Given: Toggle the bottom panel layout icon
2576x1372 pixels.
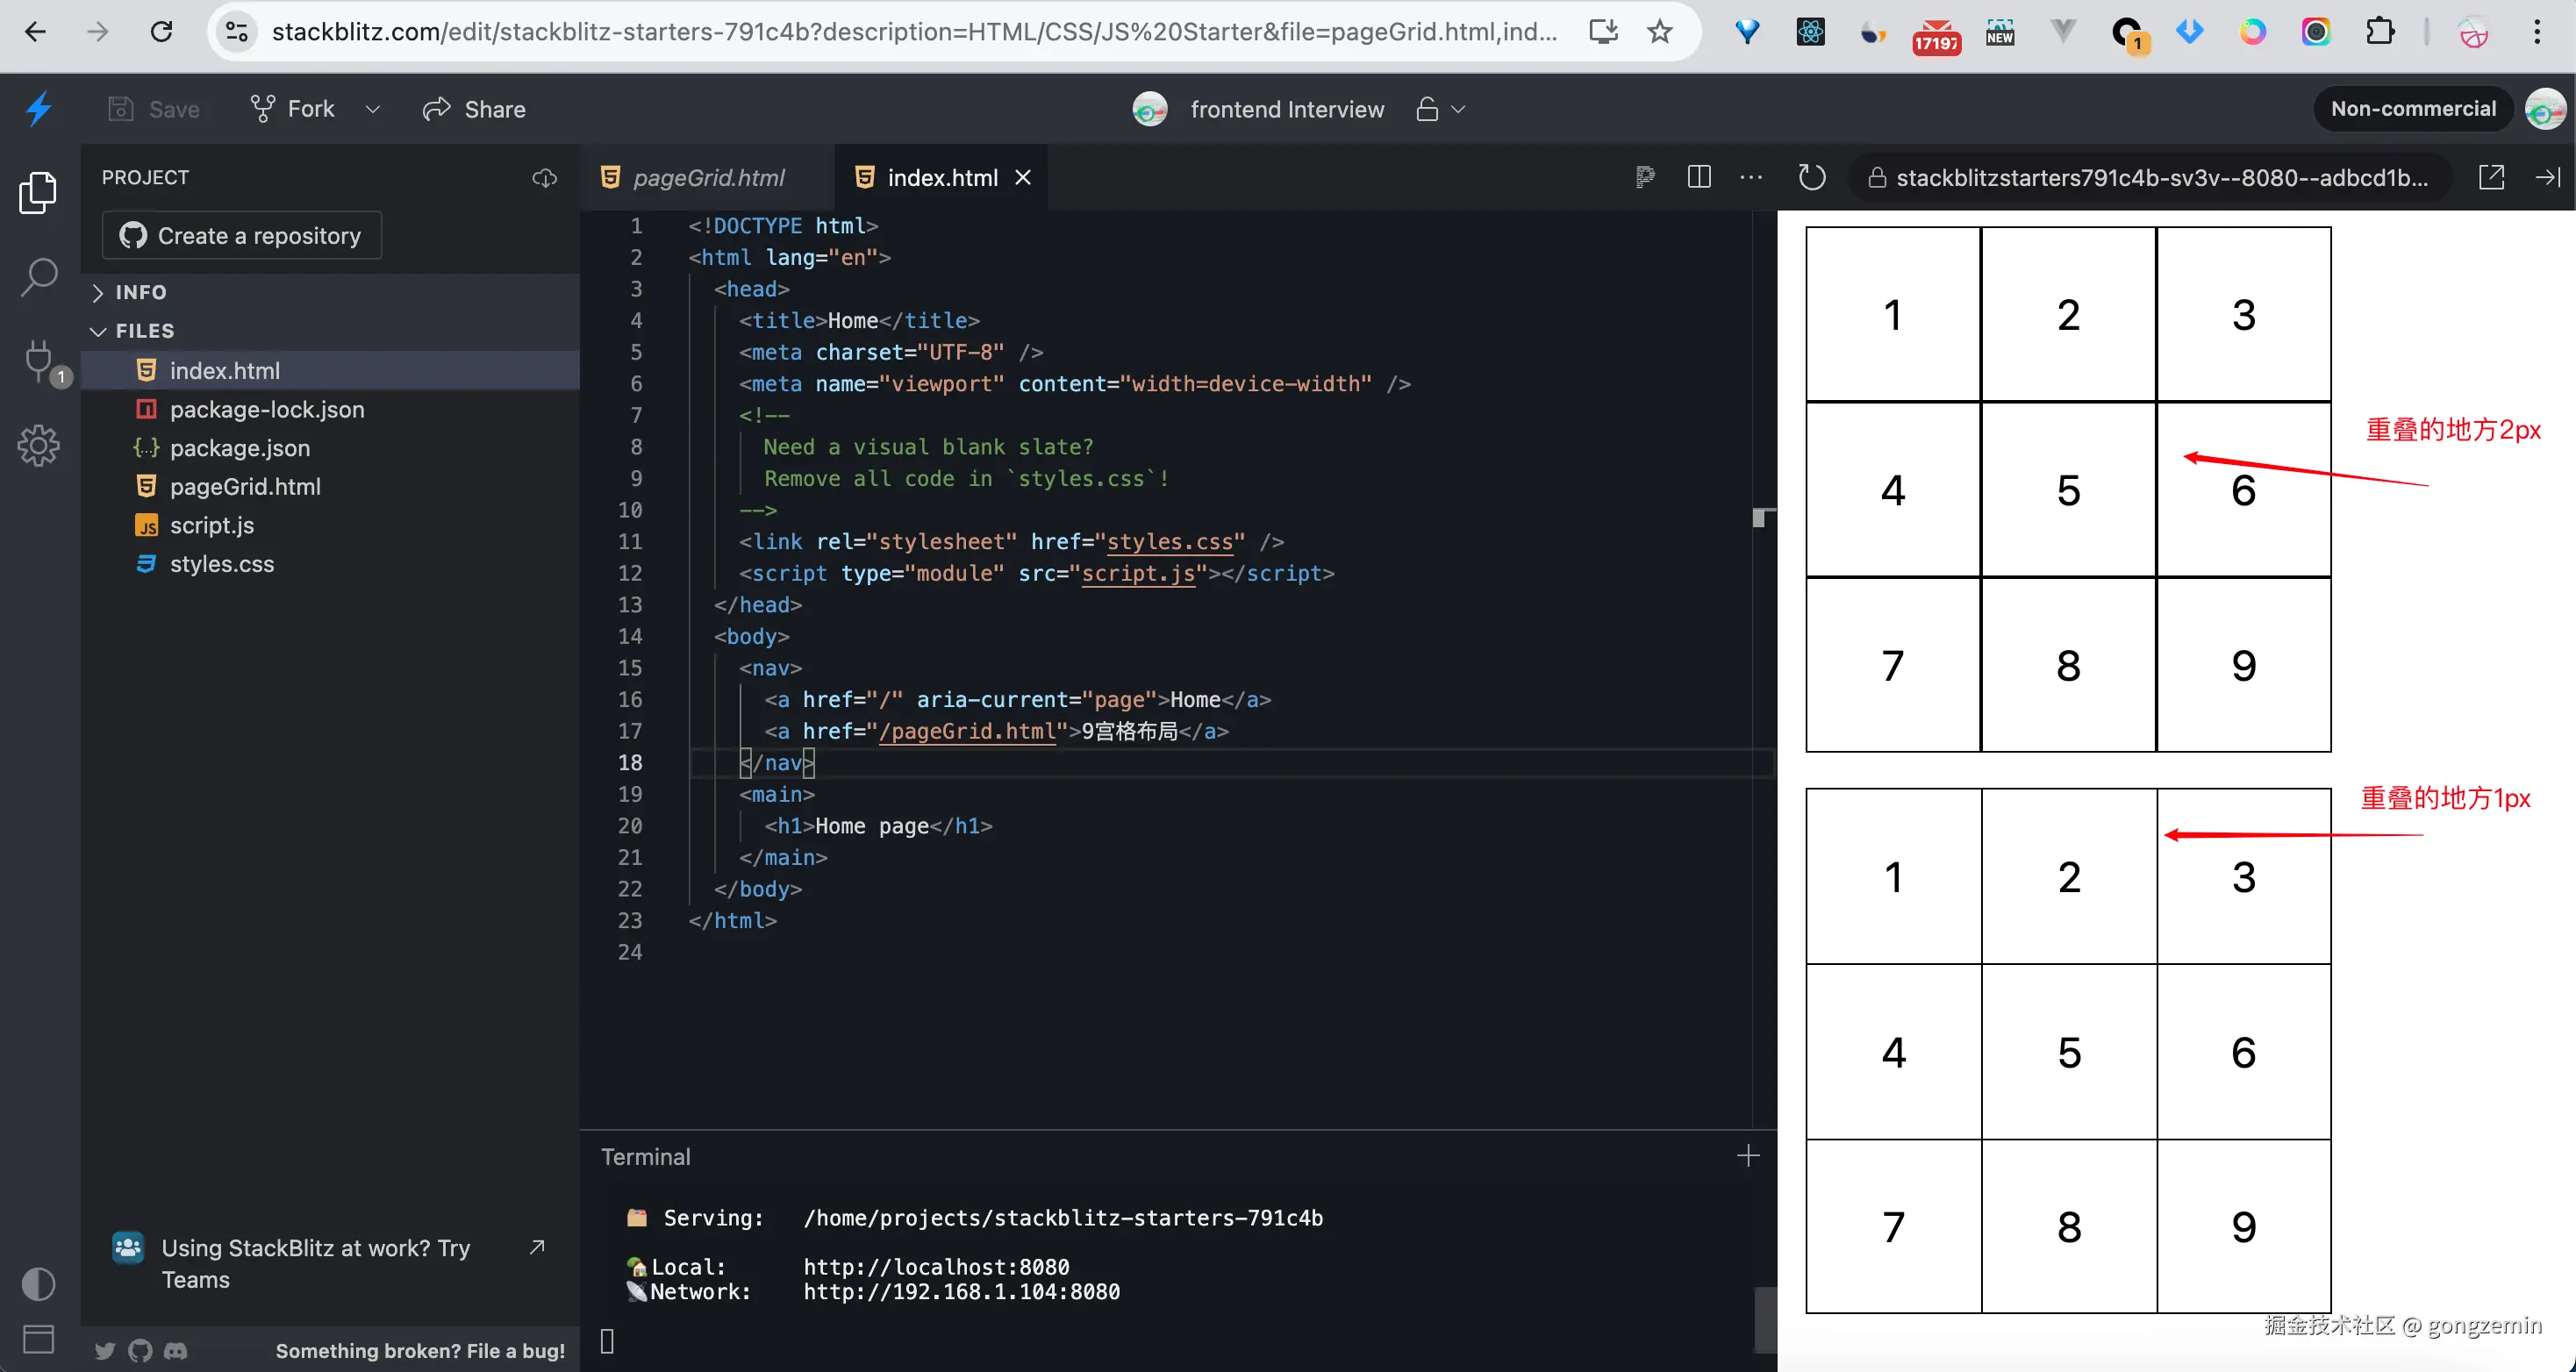Looking at the screenshot, I should (39, 1338).
